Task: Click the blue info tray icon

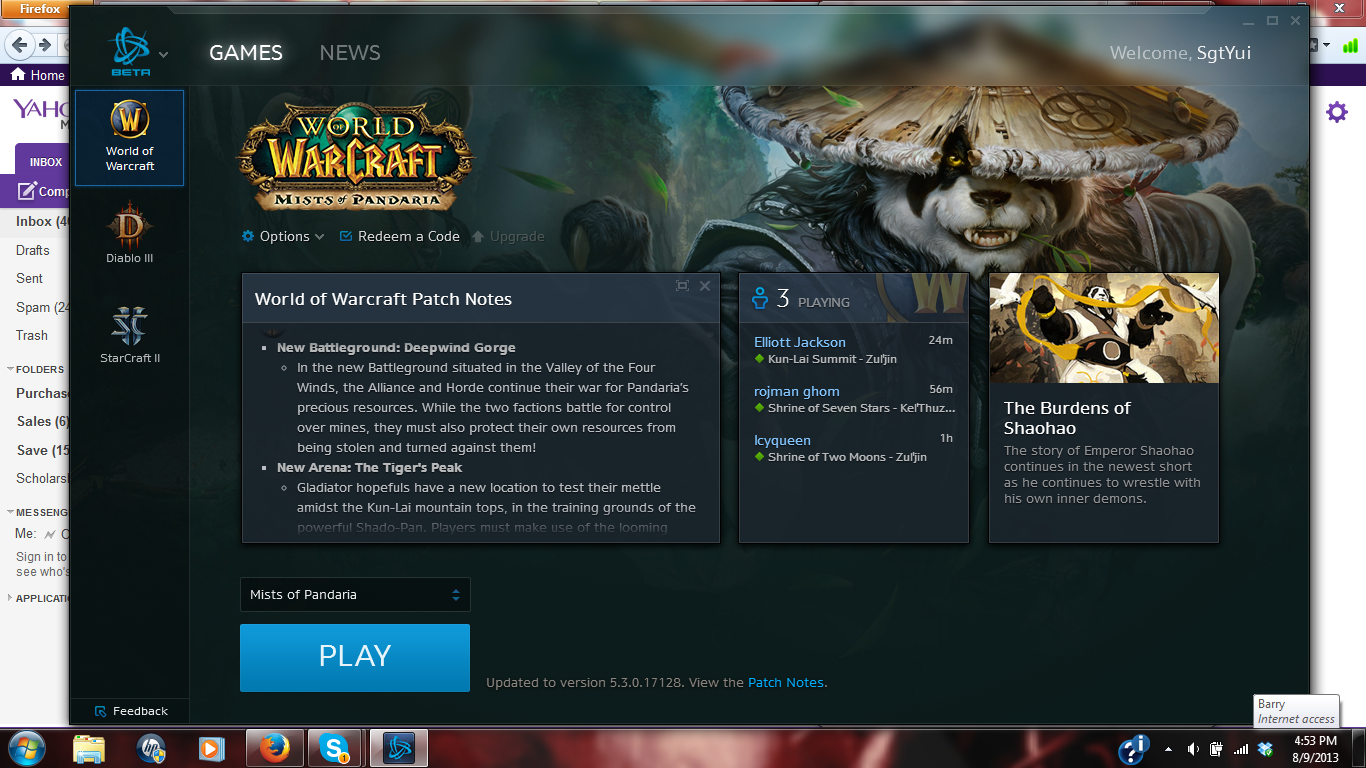Action: click(1133, 749)
